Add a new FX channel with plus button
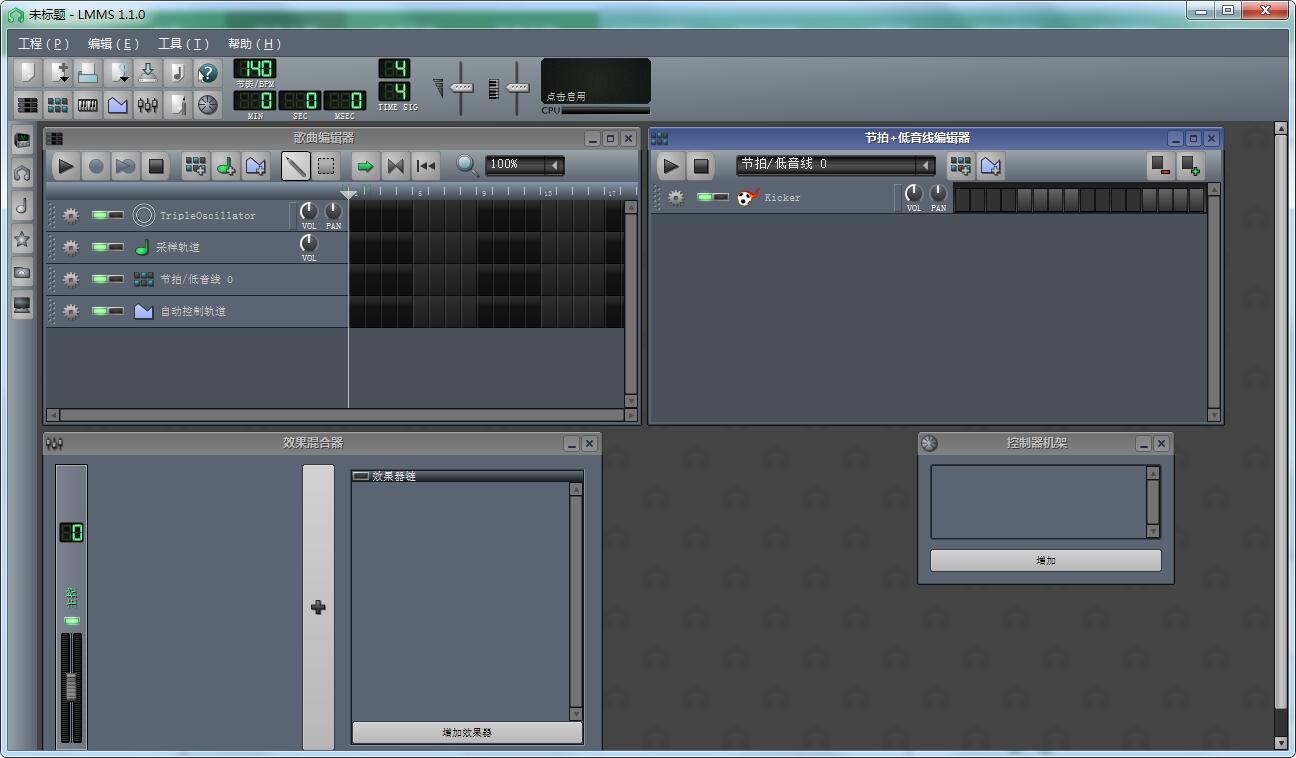Viewport: 1296px width, 758px height. 318,607
